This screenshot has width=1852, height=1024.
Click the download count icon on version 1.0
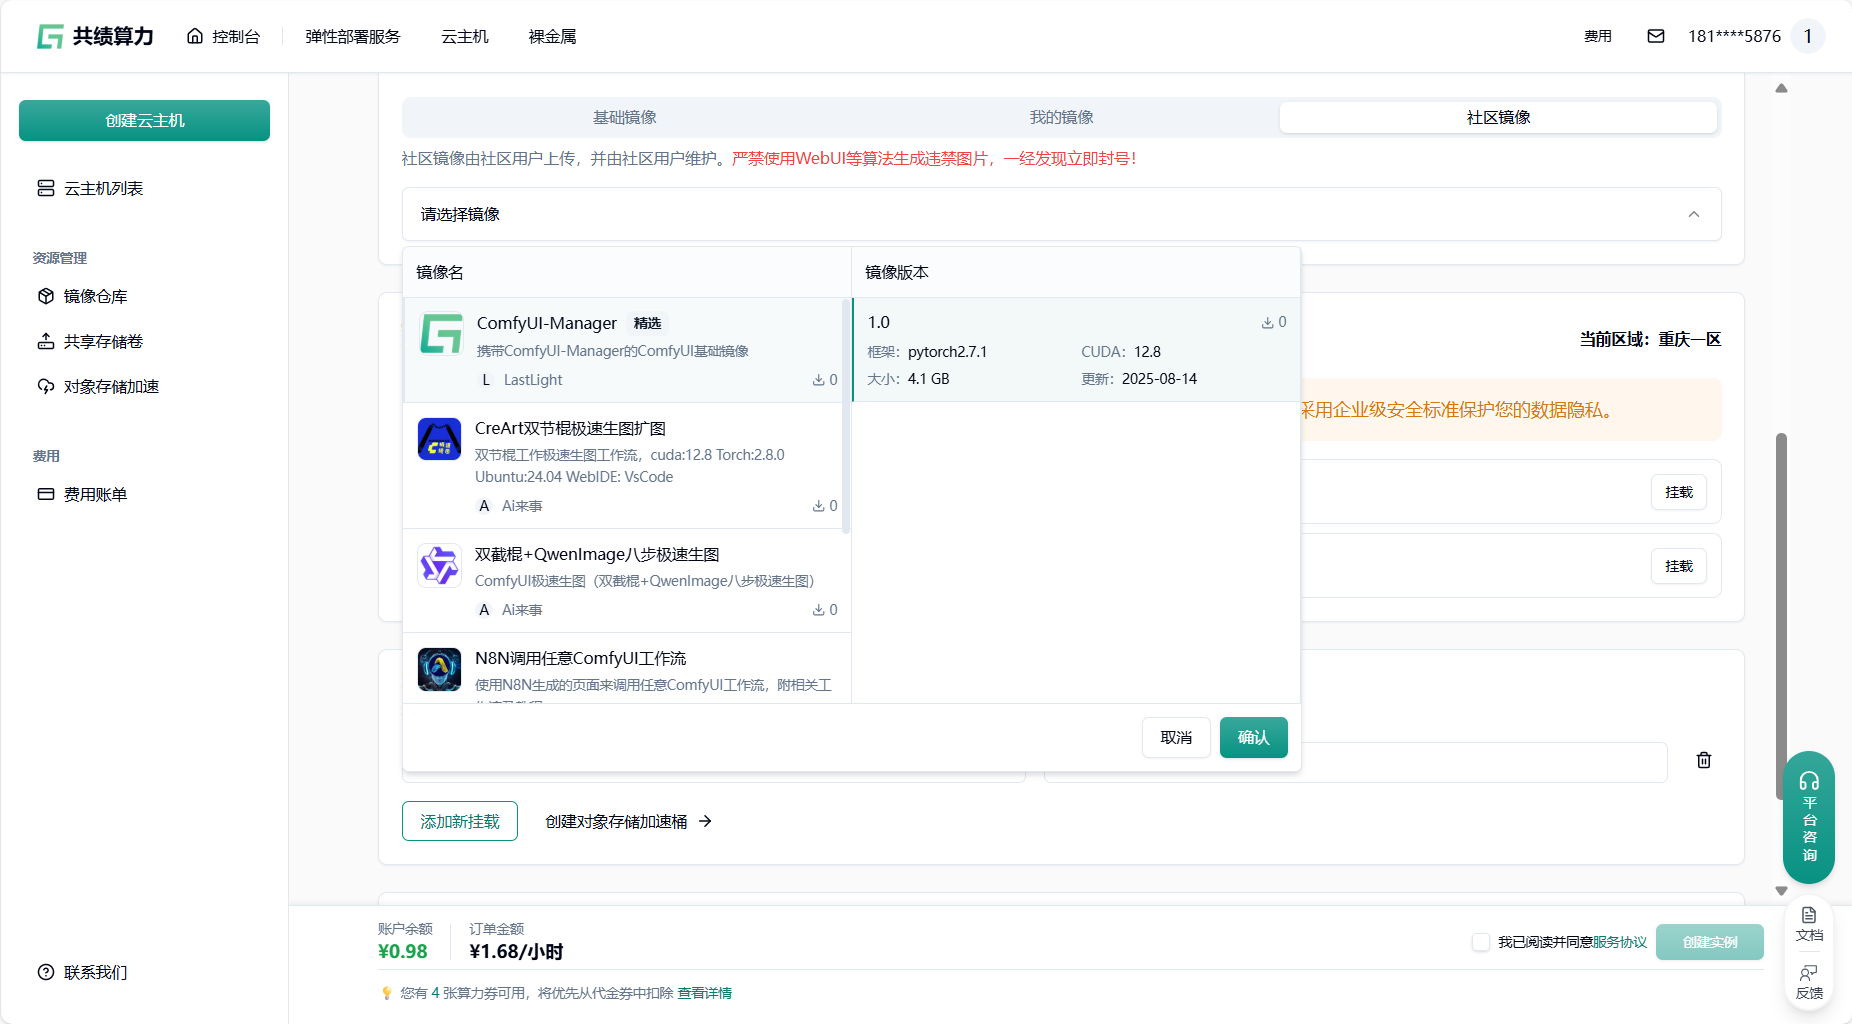[1267, 322]
